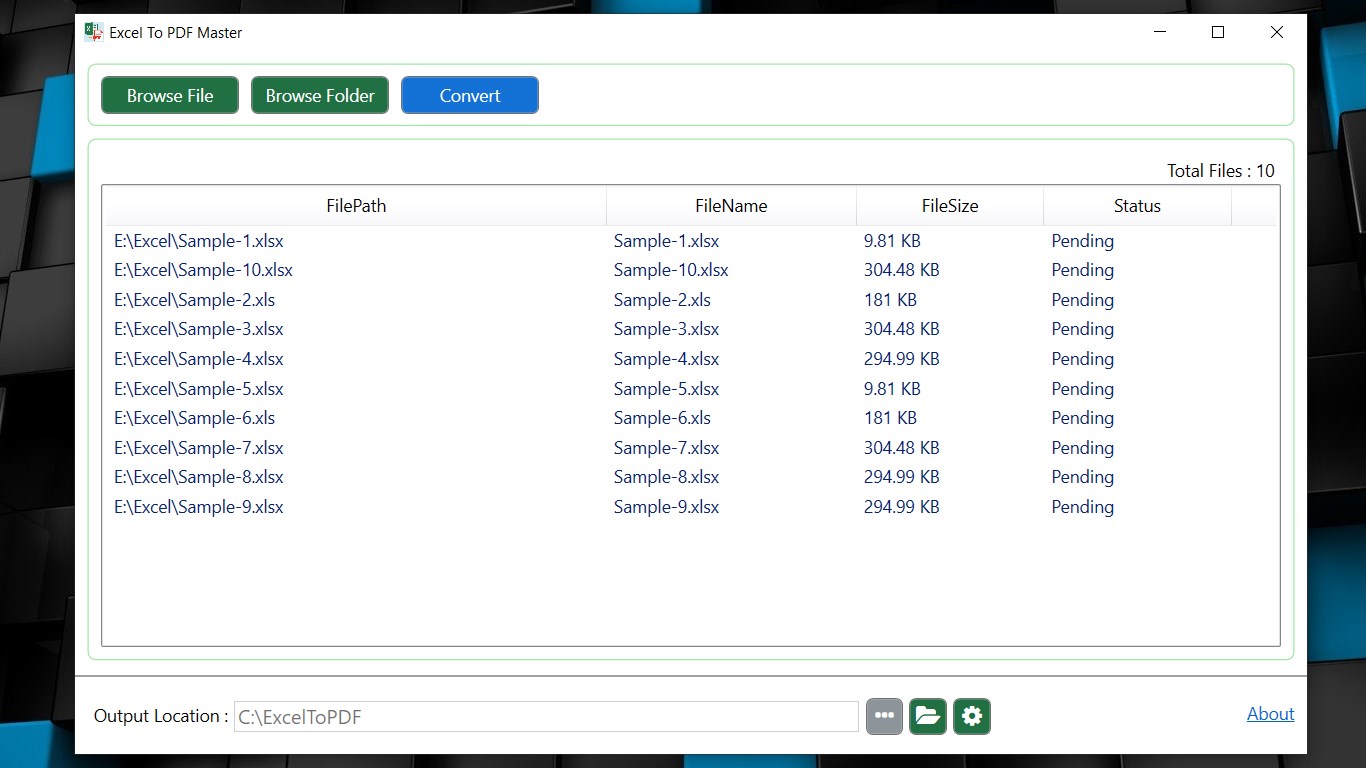
Task: Click the FileName cell Sample-6.xls
Action: tap(662, 418)
